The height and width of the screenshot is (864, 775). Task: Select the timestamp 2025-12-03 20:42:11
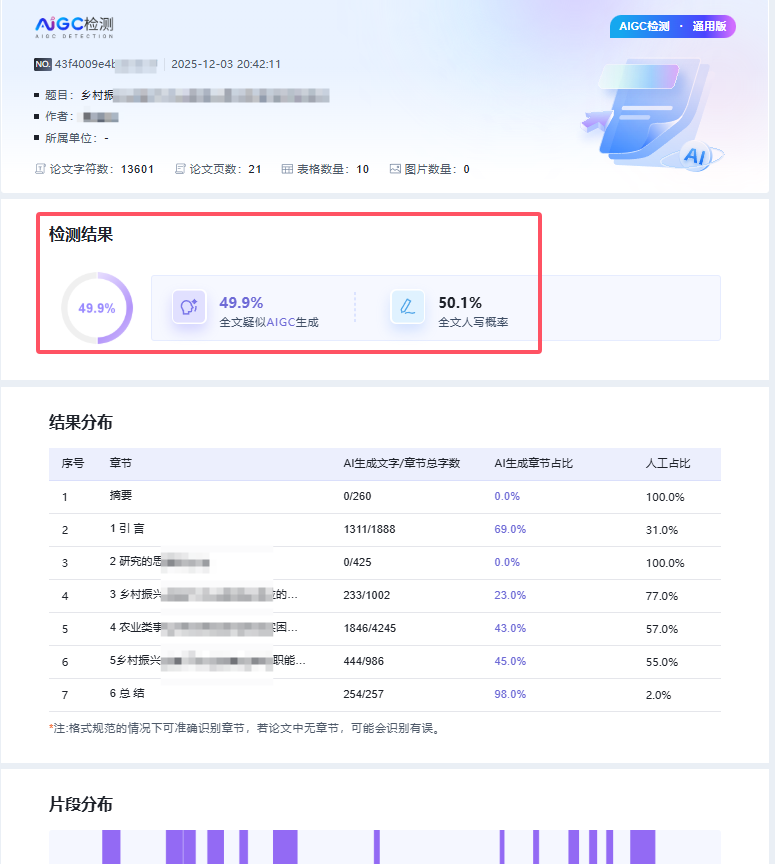coord(226,64)
